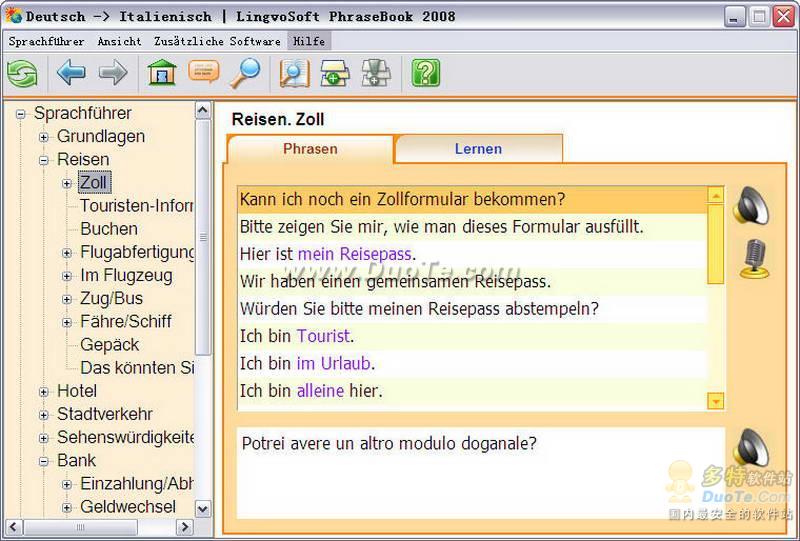Collapse the Bank tree node

click(44, 461)
